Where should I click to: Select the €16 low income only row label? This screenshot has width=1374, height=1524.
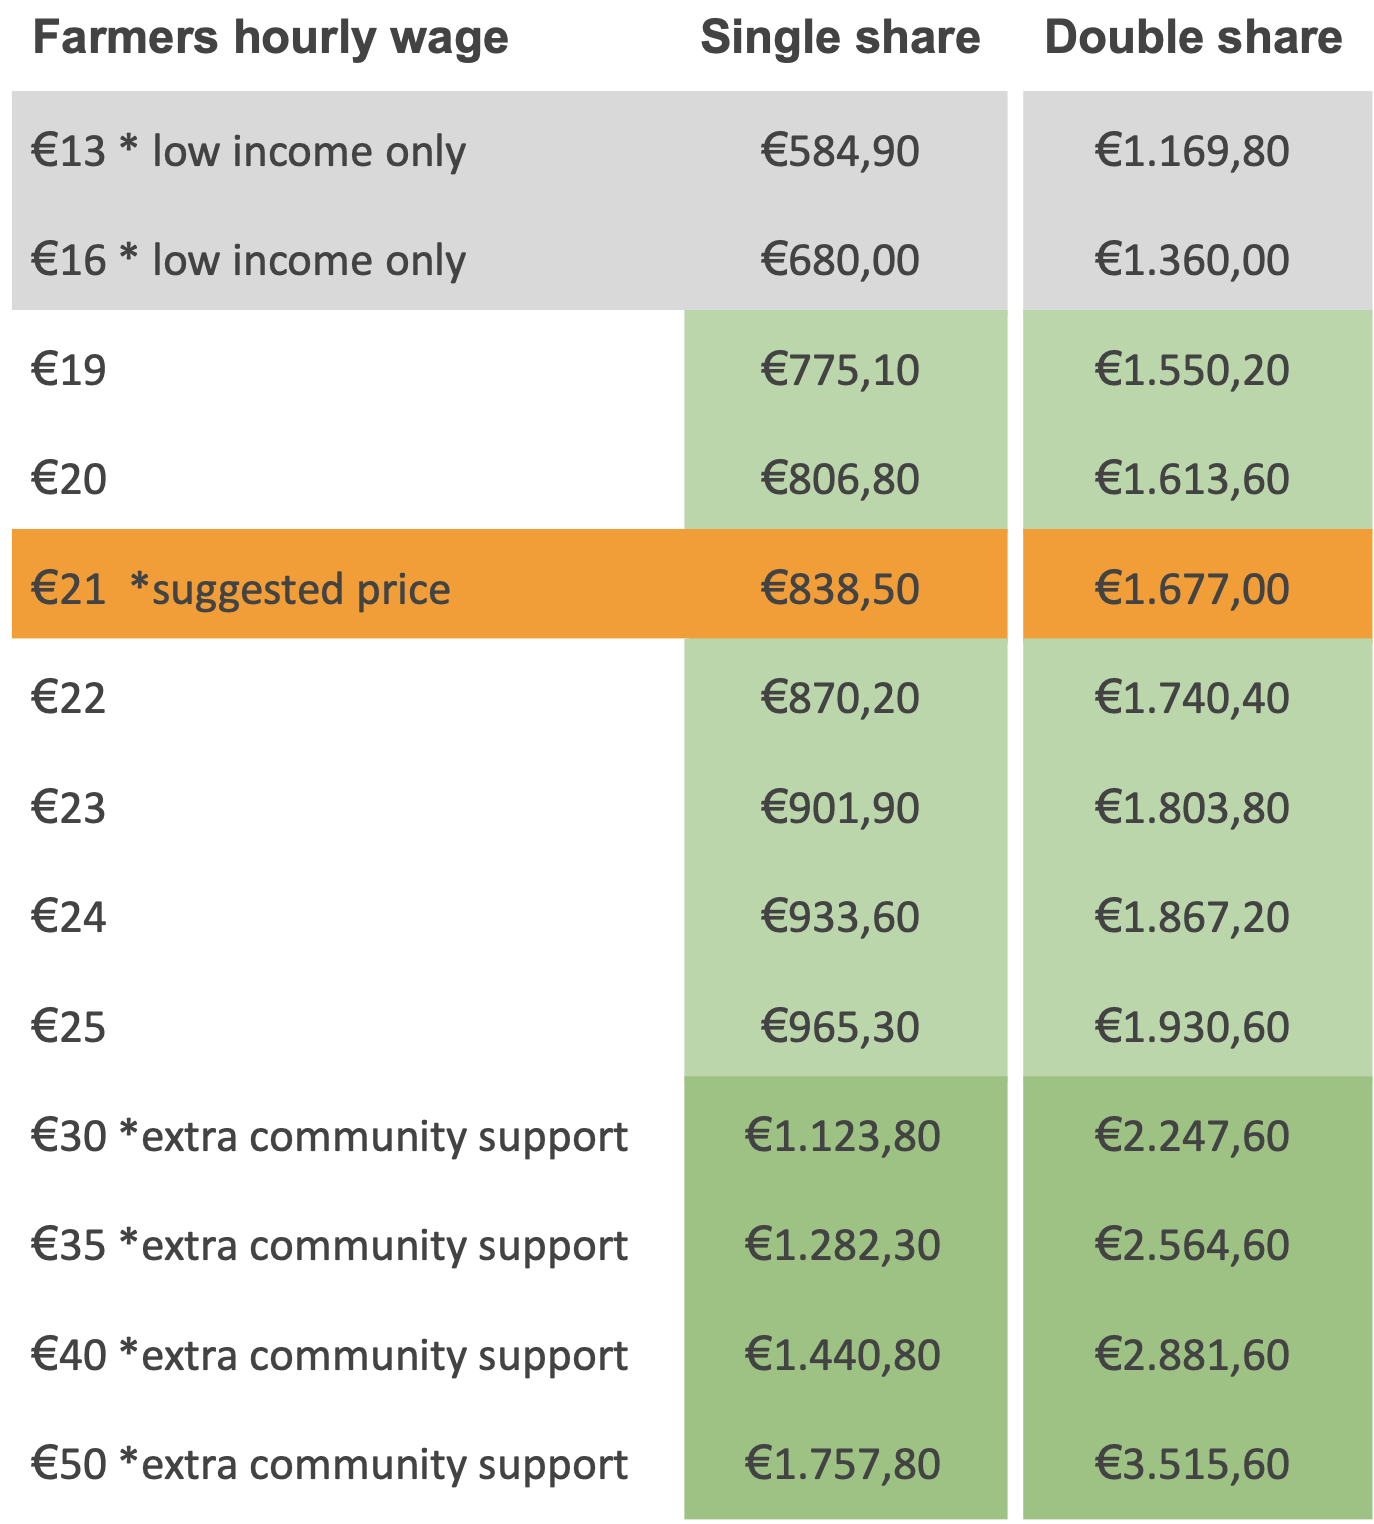tap(248, 260)
